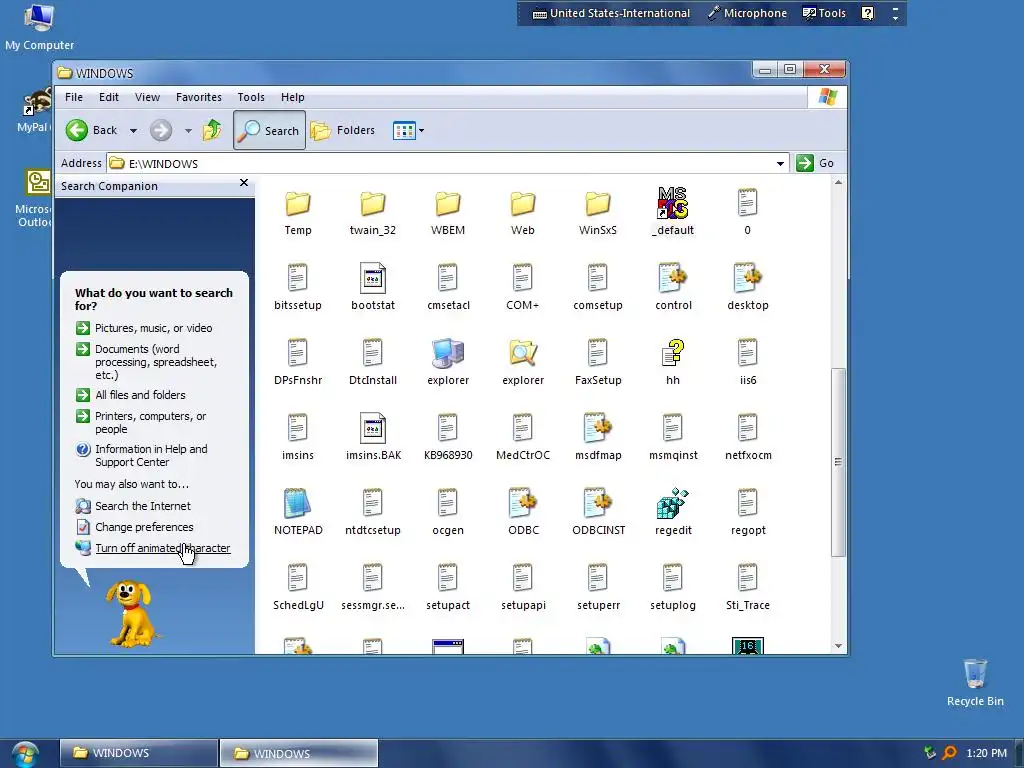Toggle the Folders pane button

point(343,131)
